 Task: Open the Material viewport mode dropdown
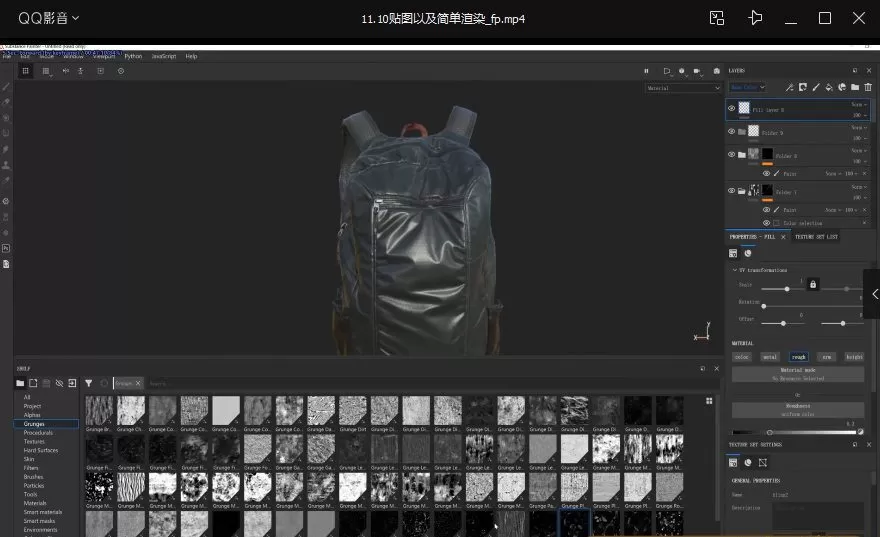[683, 88]
